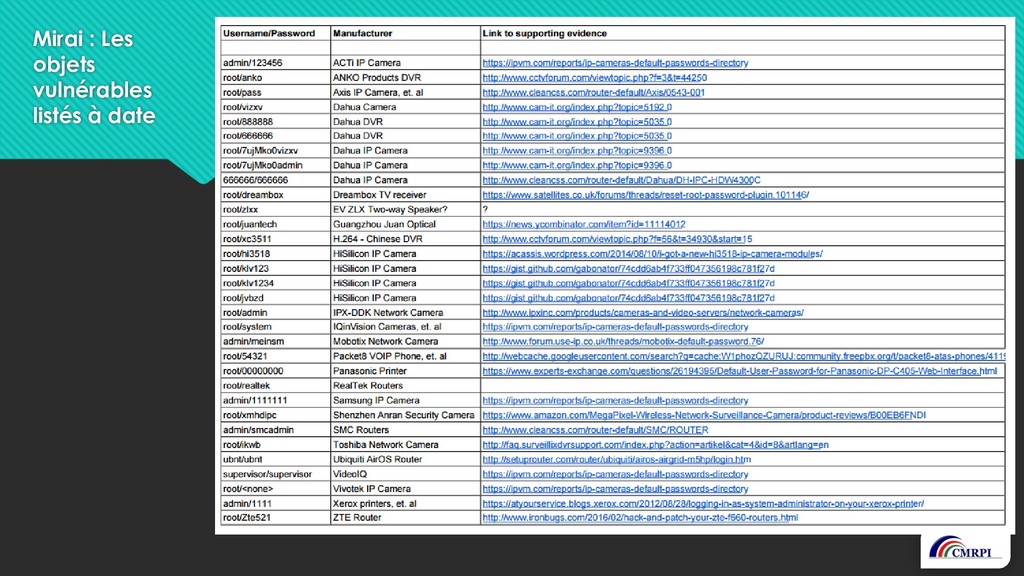The width and height of the screenshot is (1024, 576).
Task: Select the root/xmhdipc cell
Action: click(276, 415)
